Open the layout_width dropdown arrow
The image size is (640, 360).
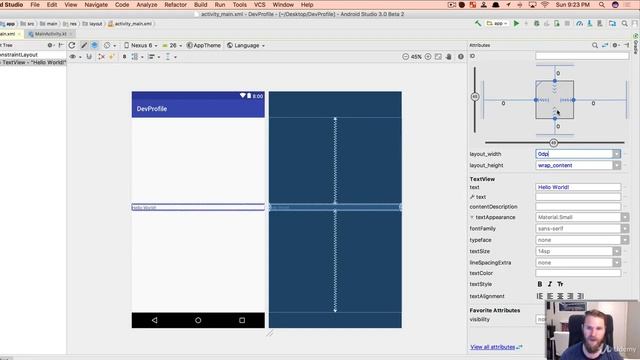click(616, 154)
